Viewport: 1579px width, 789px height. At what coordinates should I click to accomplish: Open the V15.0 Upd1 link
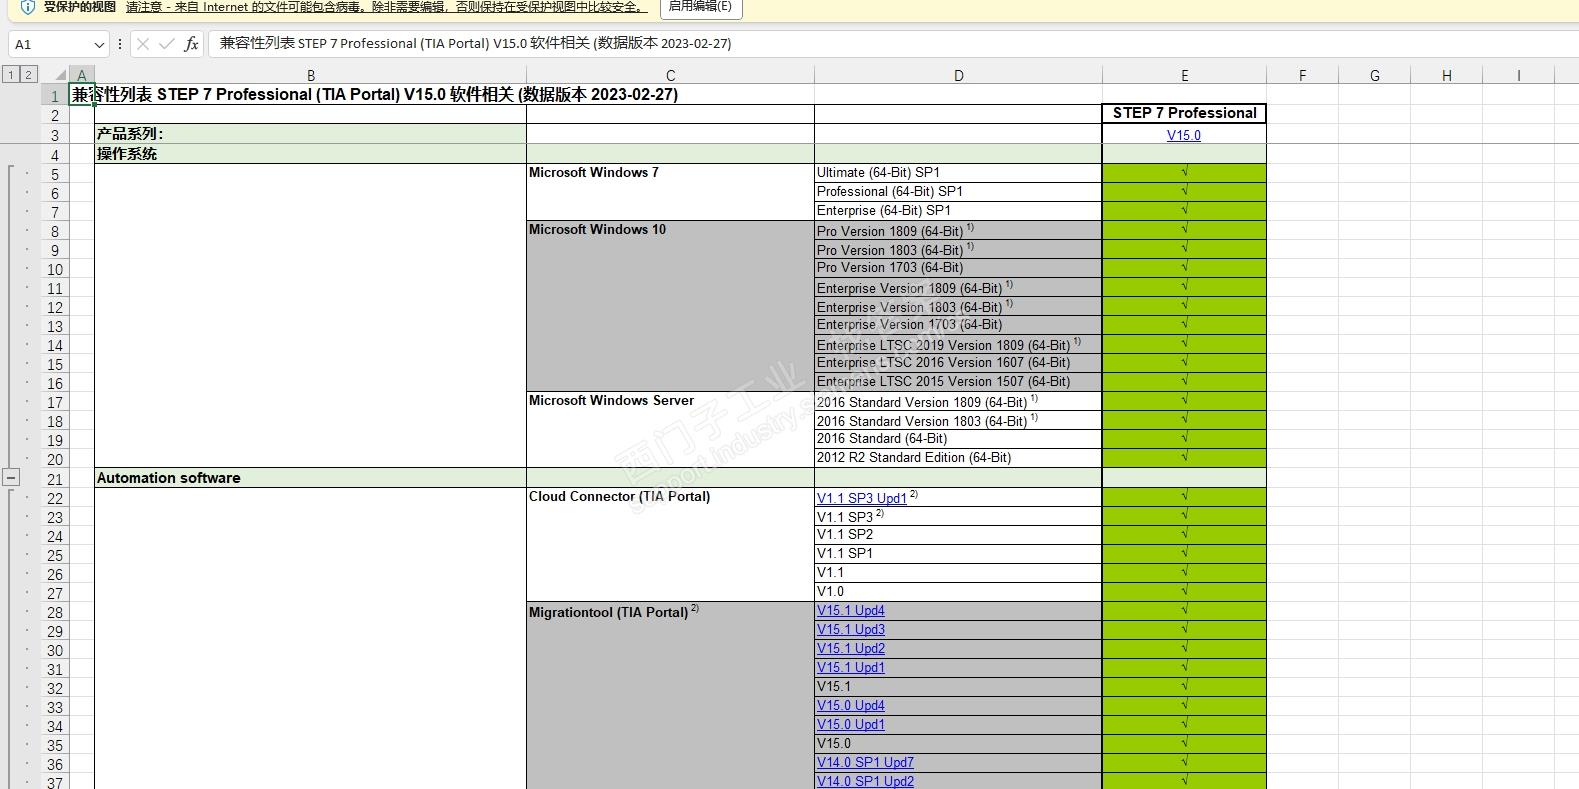(x=851, y=724)
